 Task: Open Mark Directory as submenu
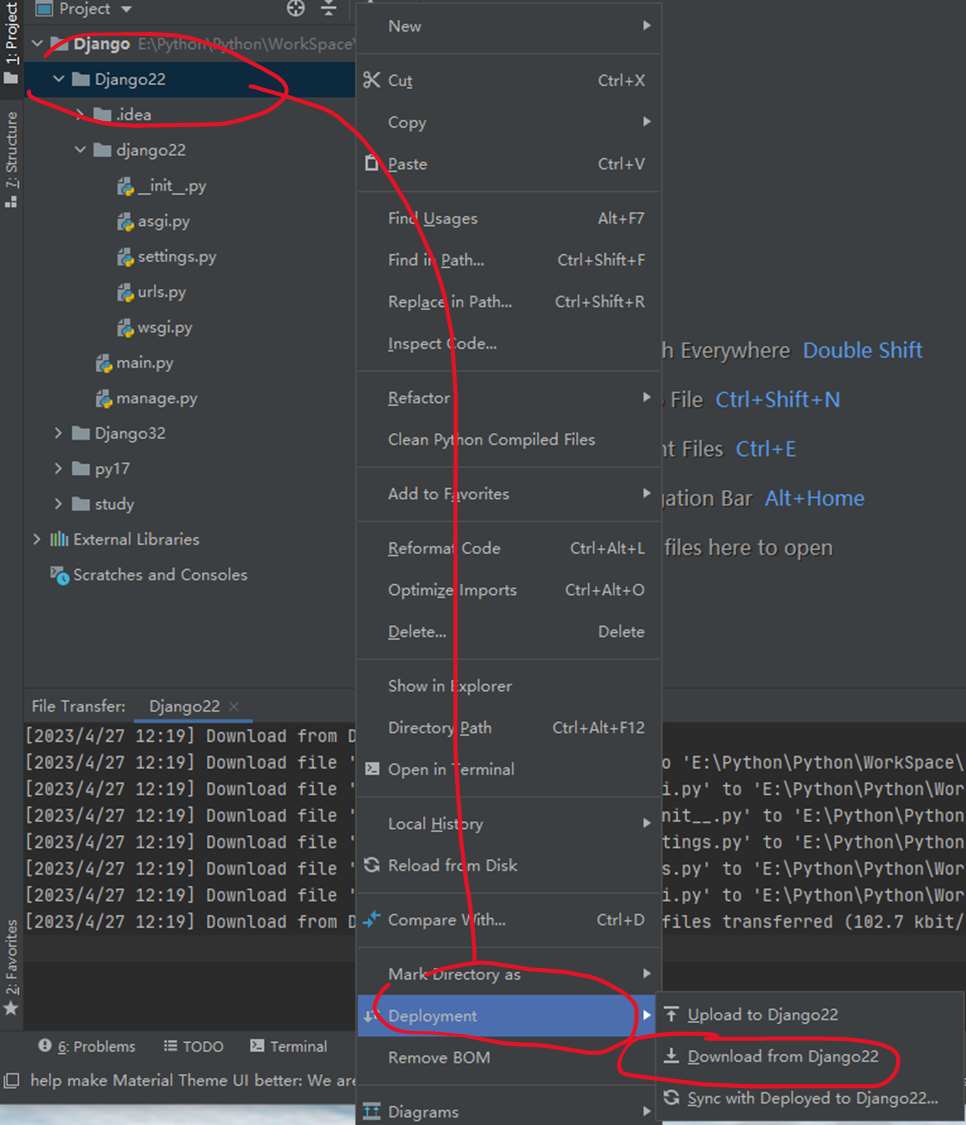point(509,974)
